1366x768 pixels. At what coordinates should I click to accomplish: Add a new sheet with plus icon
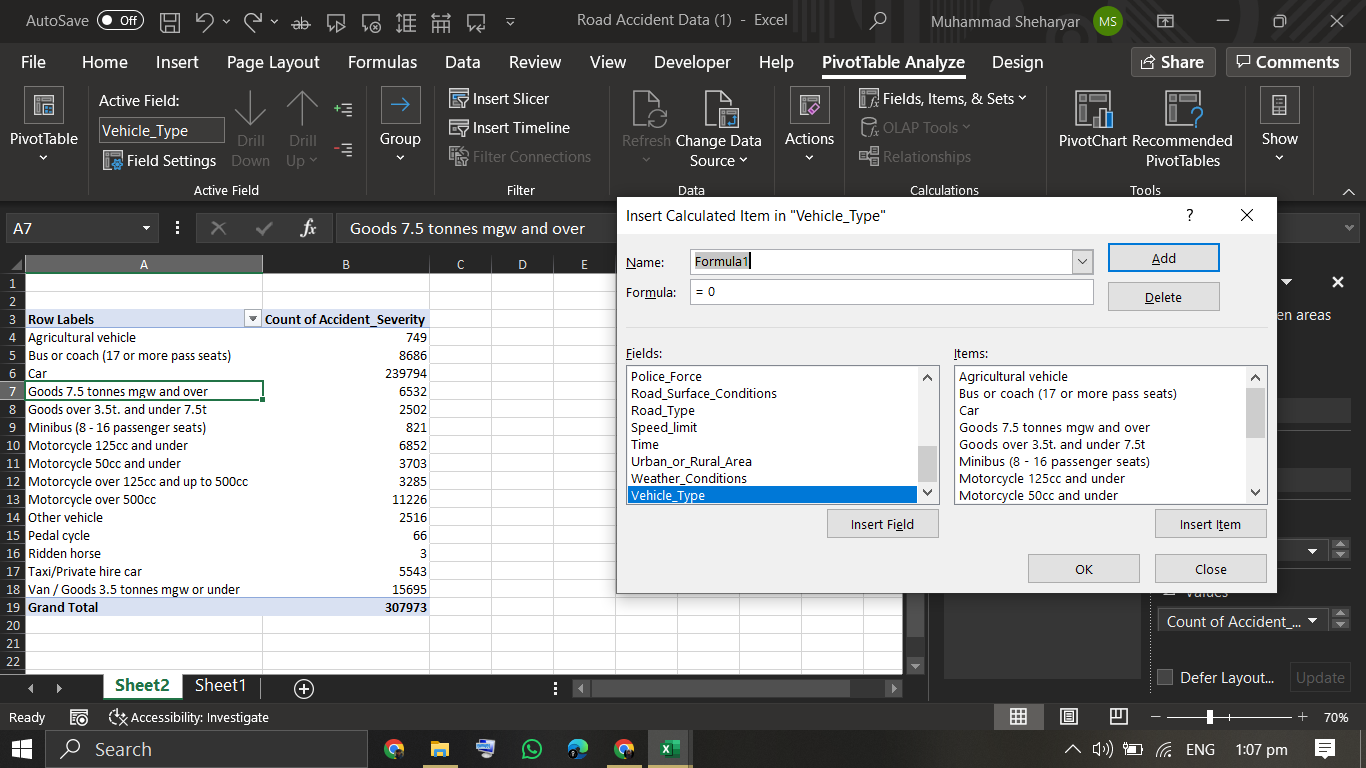[304, 688]
